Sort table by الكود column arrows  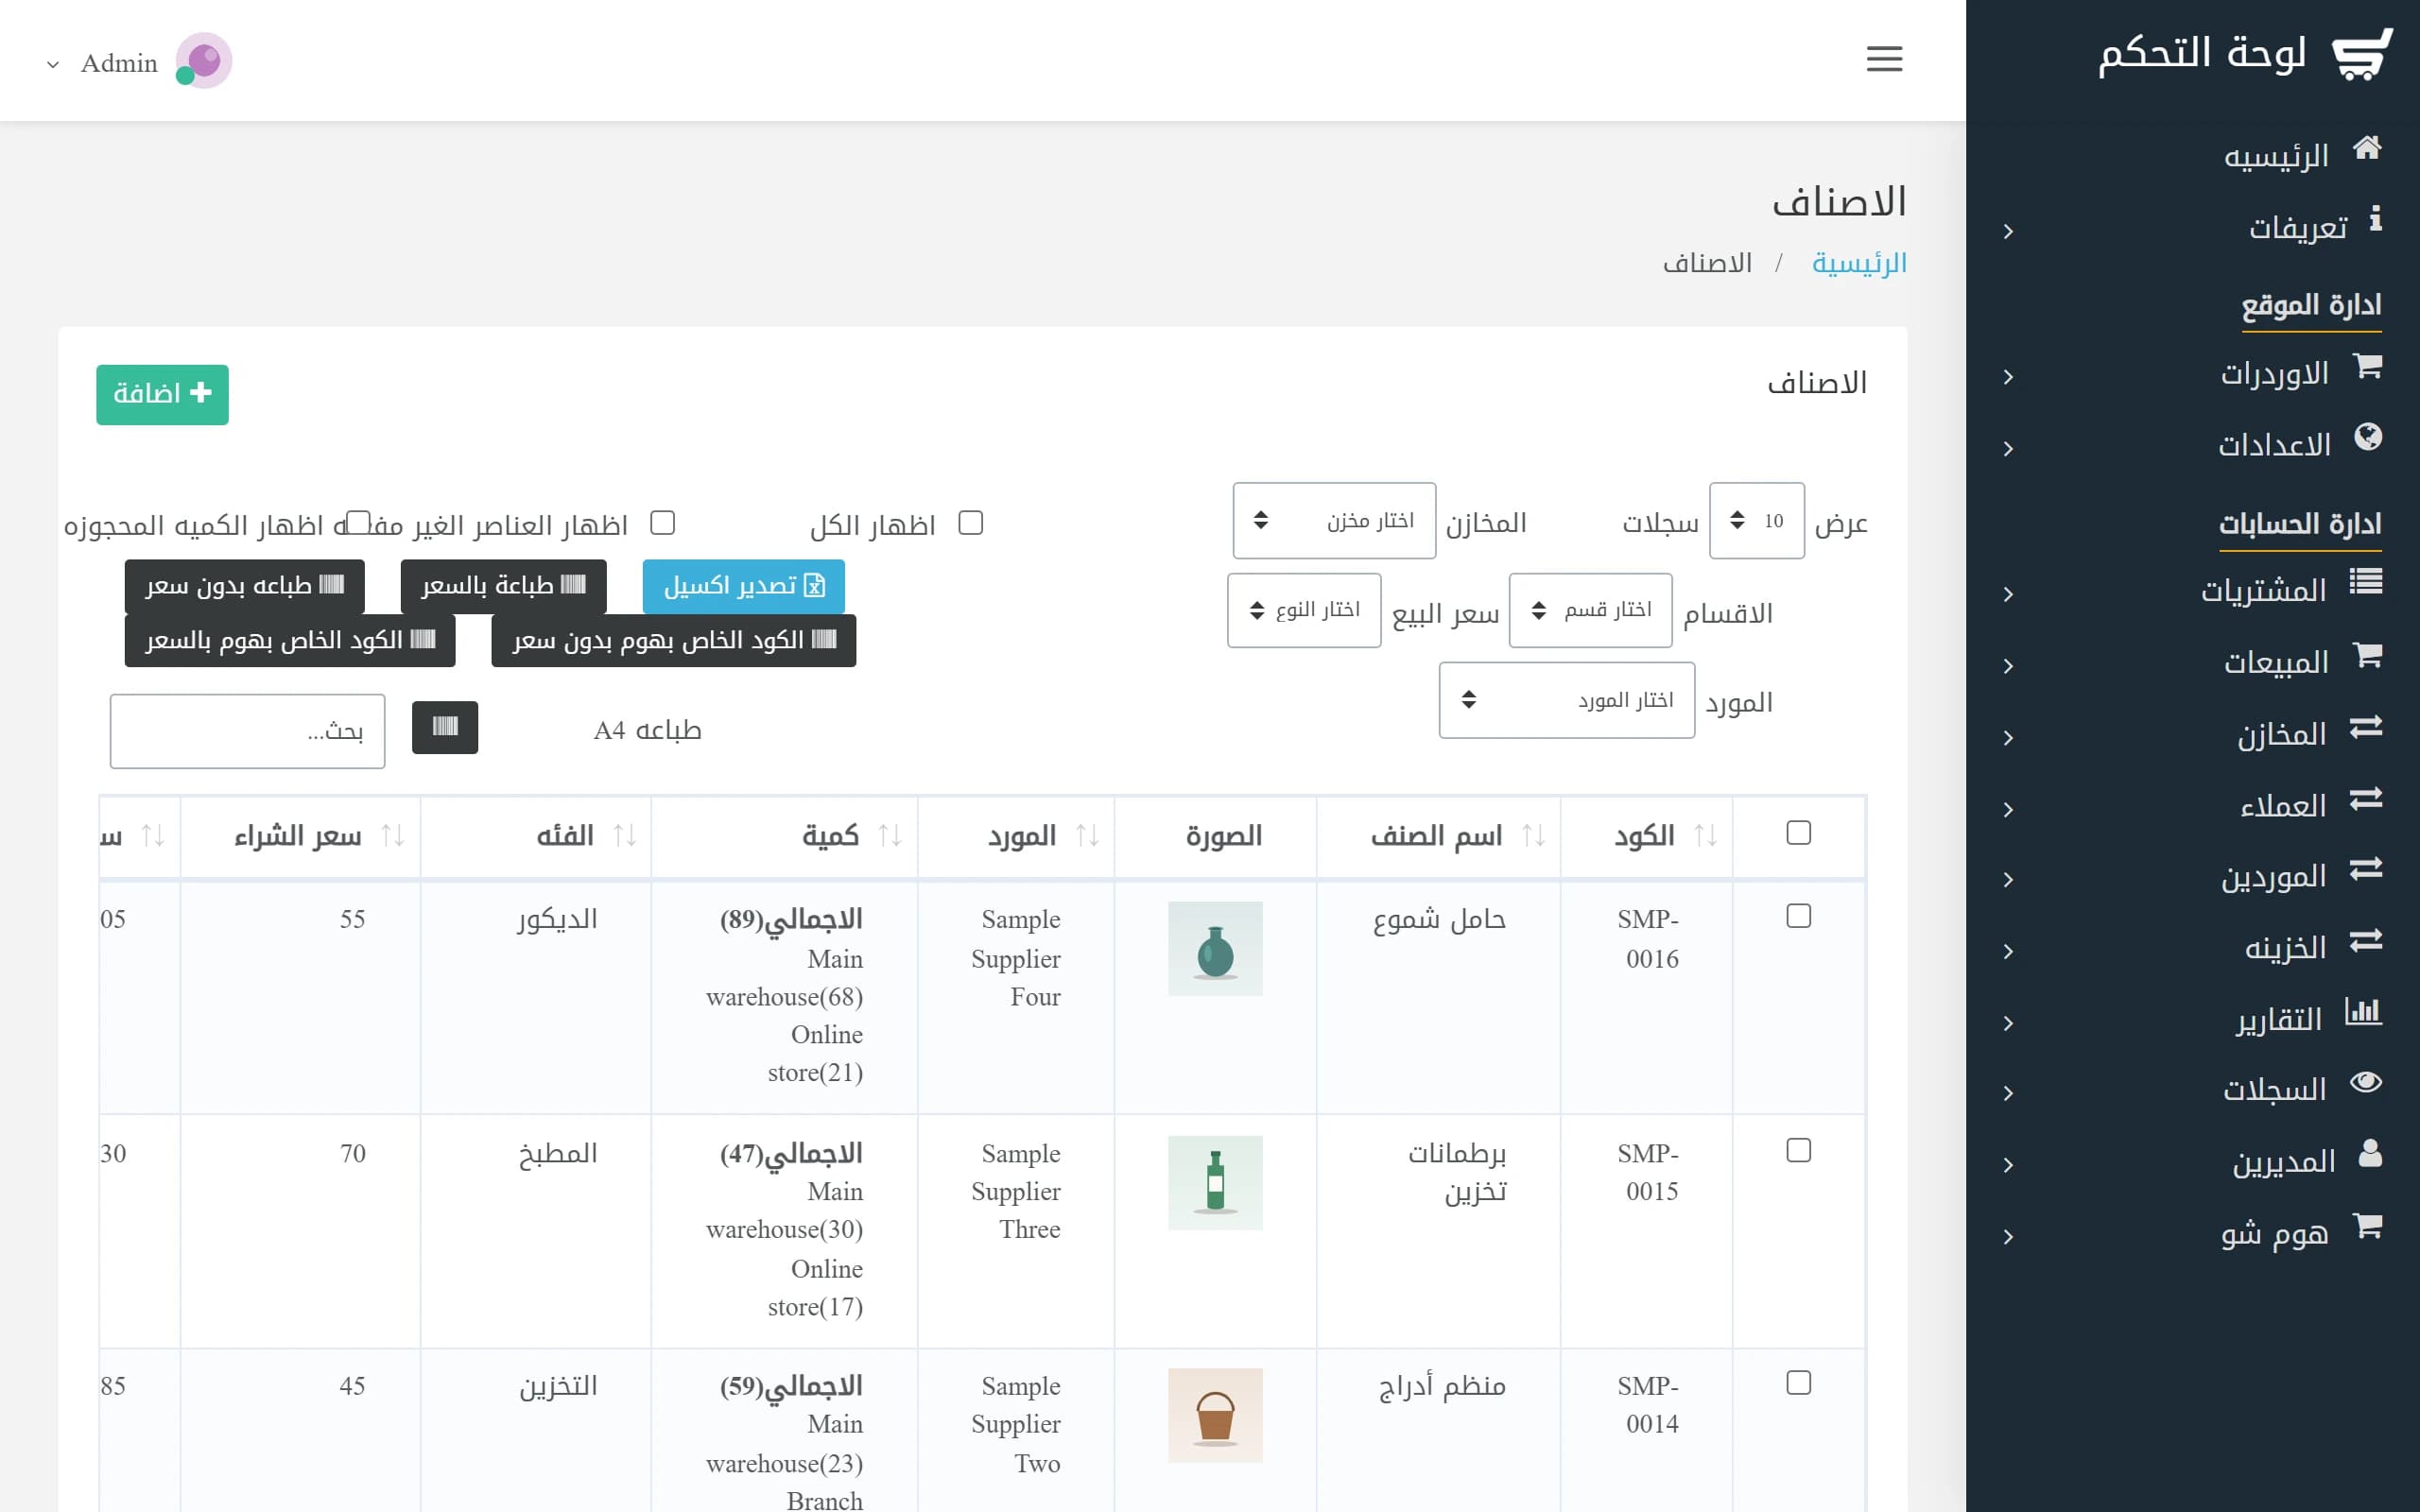1705,835
